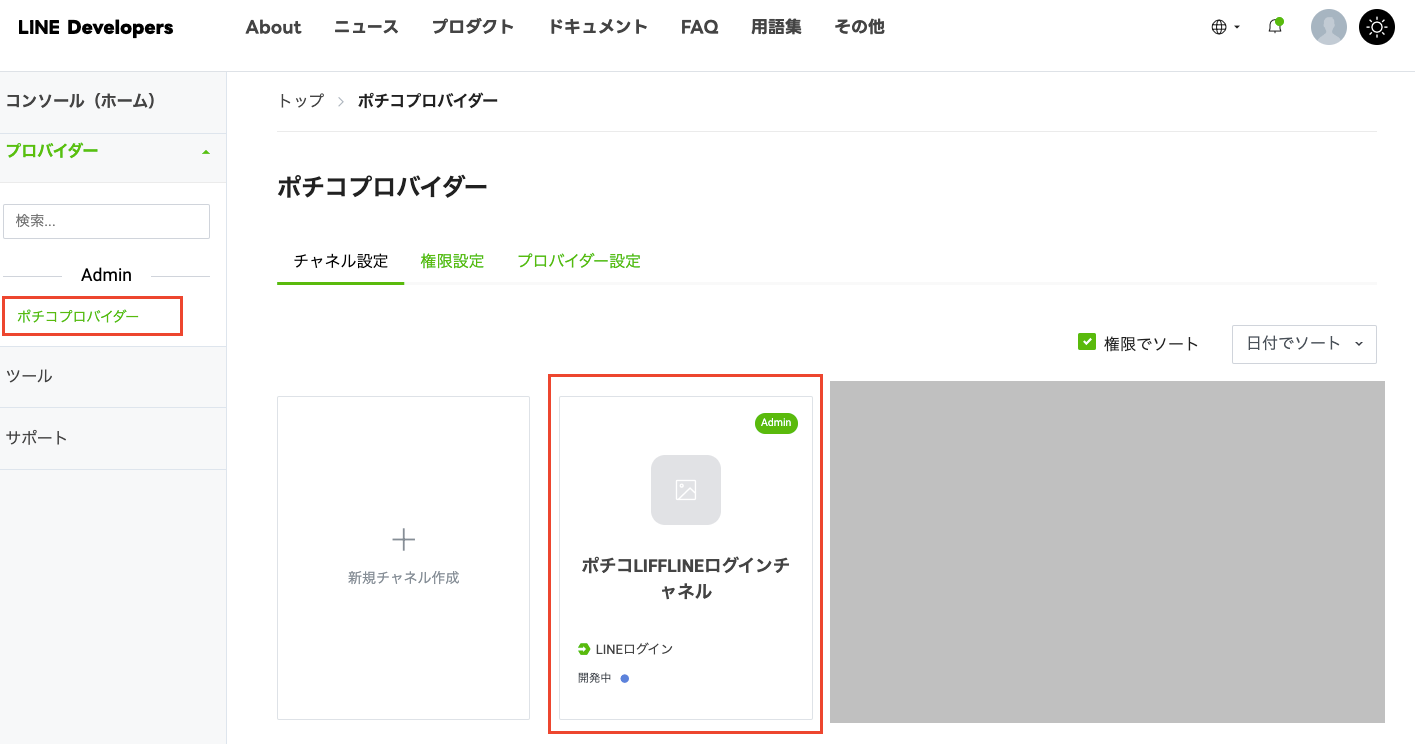Open ニュース menu
The height and width of the screenshot is (744, 1415).
tap(366, 27)
